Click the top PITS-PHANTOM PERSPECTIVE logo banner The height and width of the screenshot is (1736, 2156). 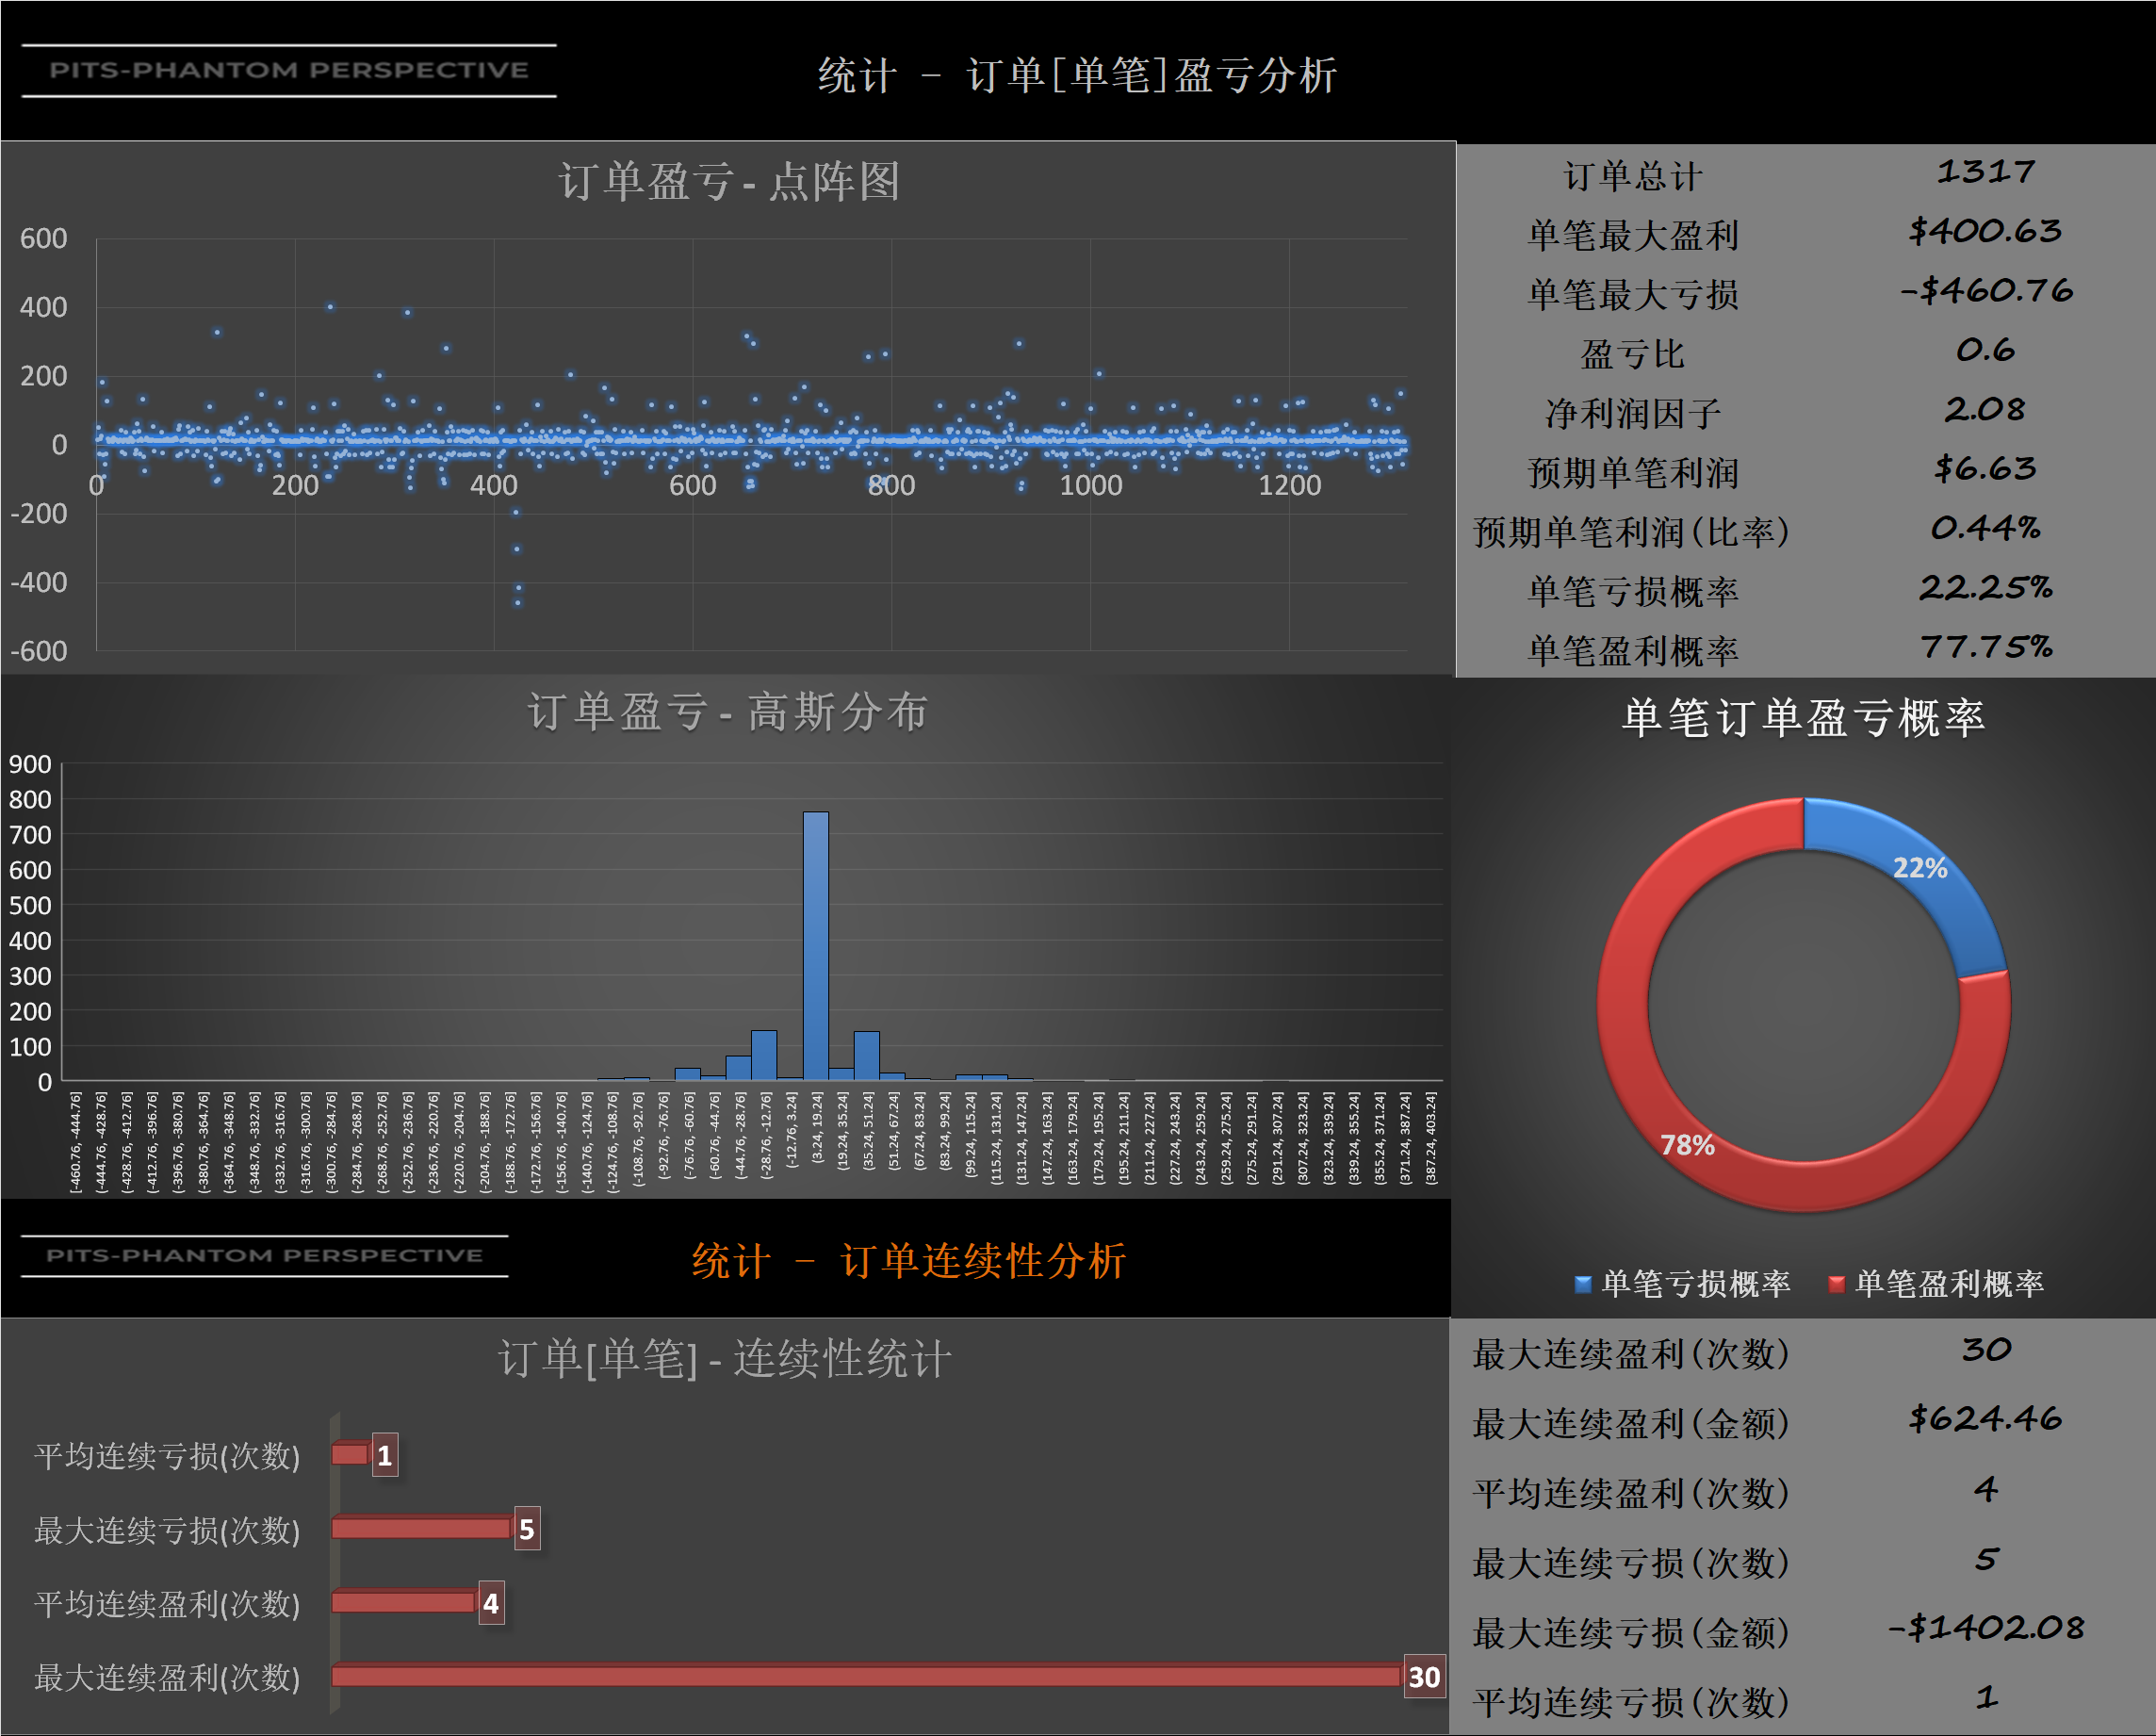[289, 70]
